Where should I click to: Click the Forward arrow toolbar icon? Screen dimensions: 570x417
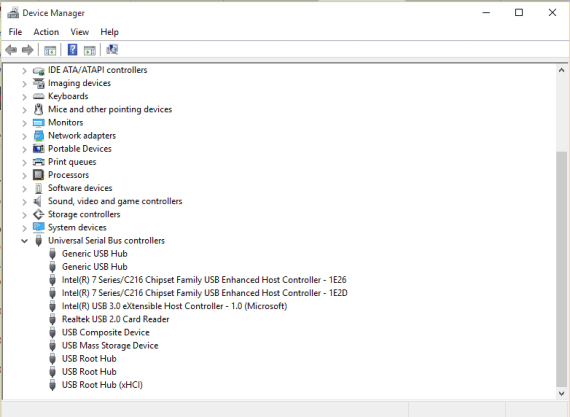coord(28,49)
